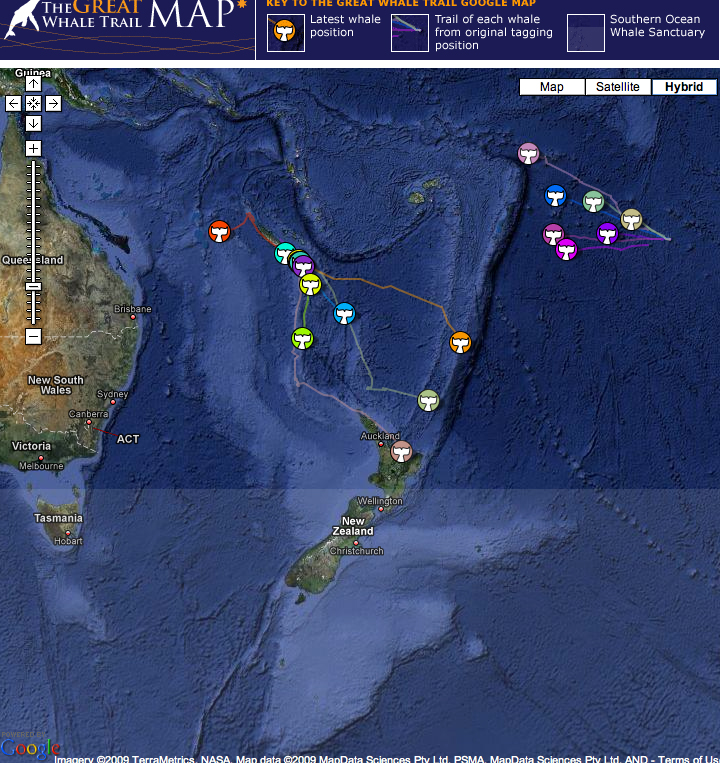Click the Sydney city label
Screen dimensions: 720x763
point(112,394)
